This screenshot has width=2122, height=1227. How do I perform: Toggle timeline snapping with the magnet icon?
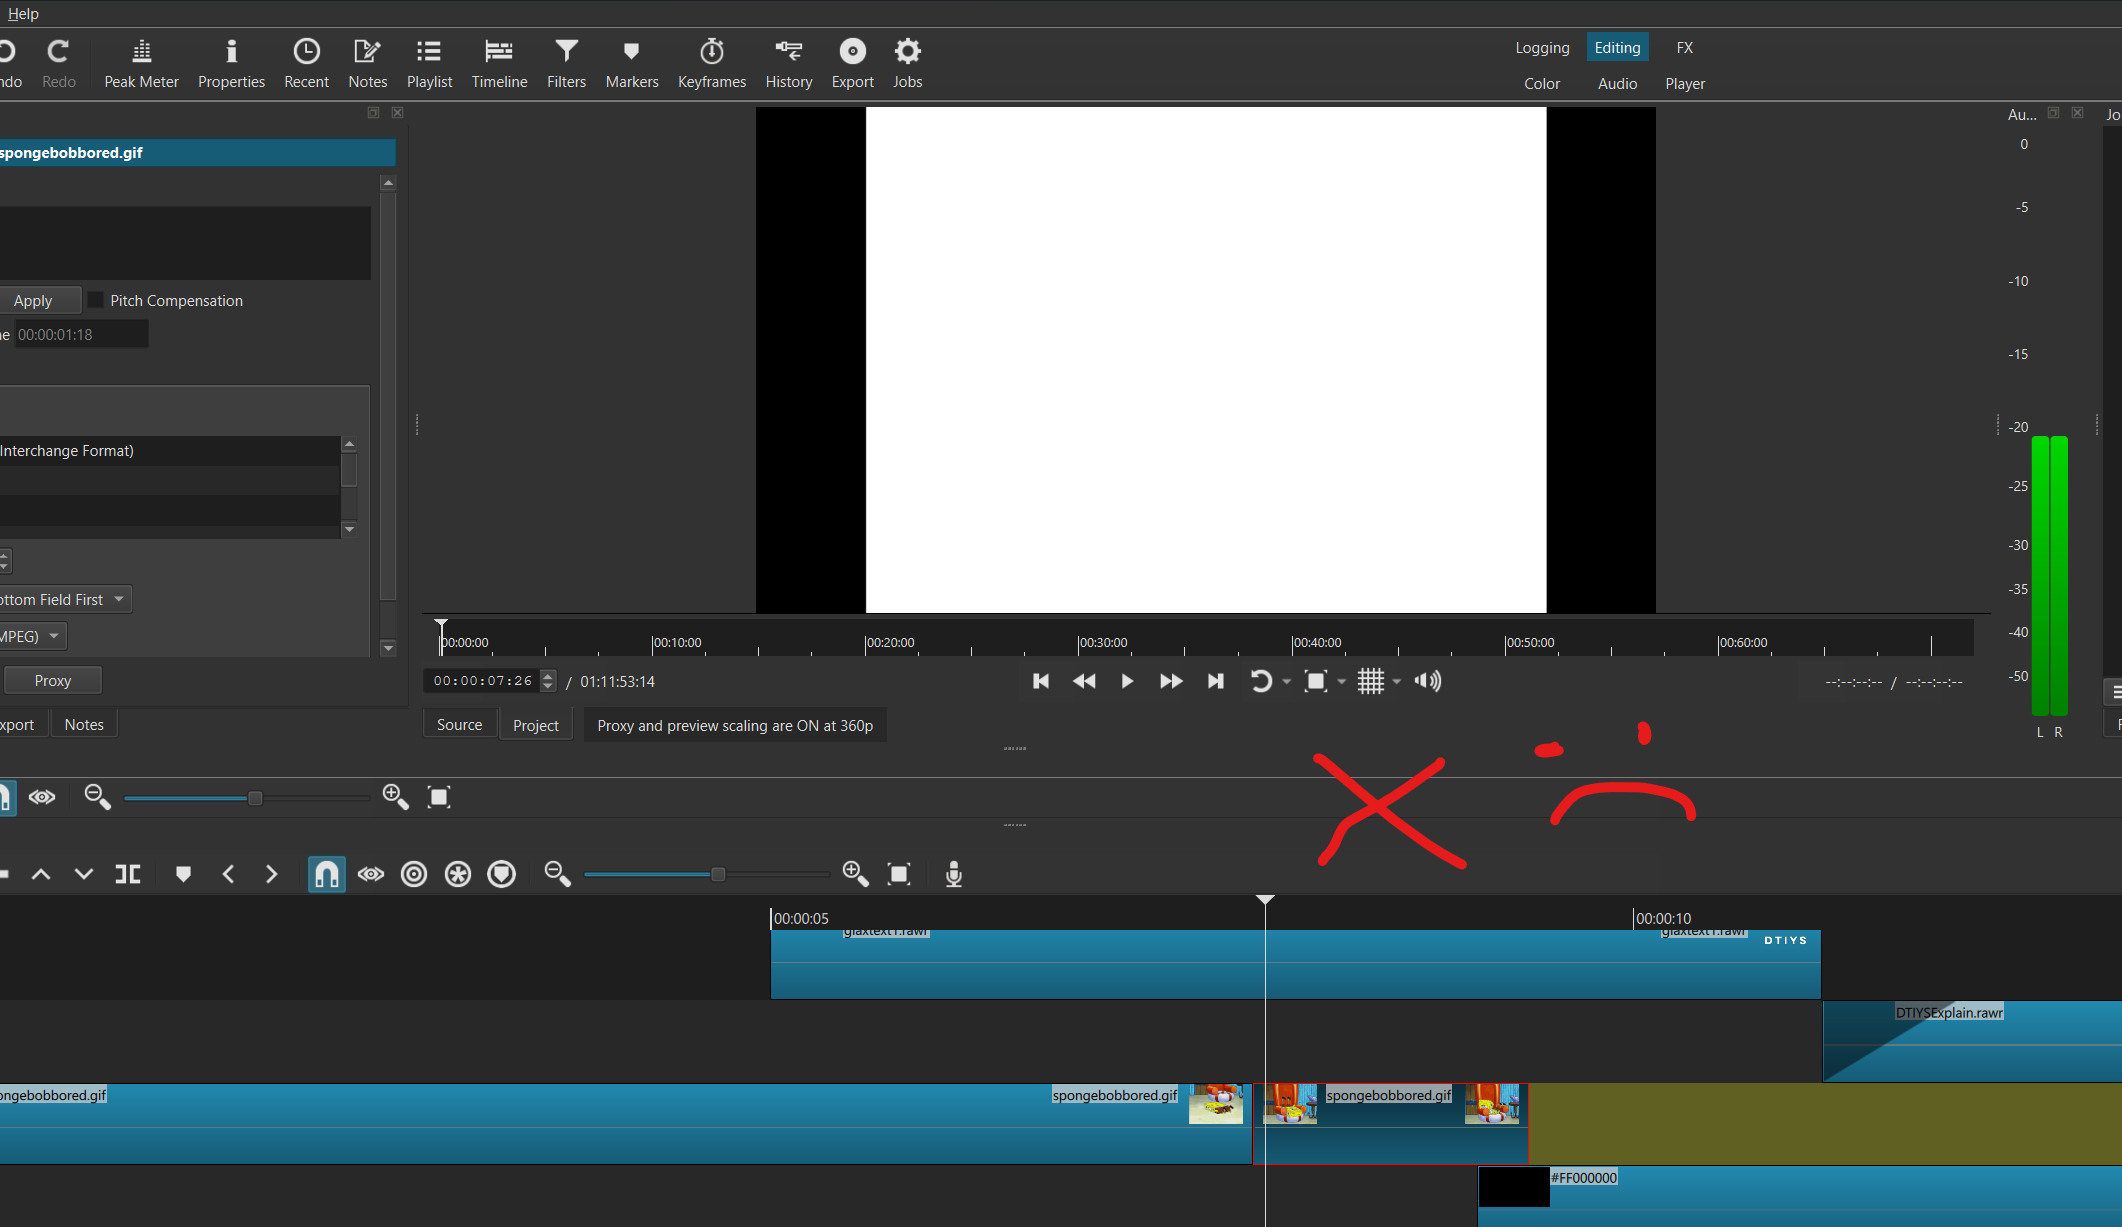pos(326,873)
